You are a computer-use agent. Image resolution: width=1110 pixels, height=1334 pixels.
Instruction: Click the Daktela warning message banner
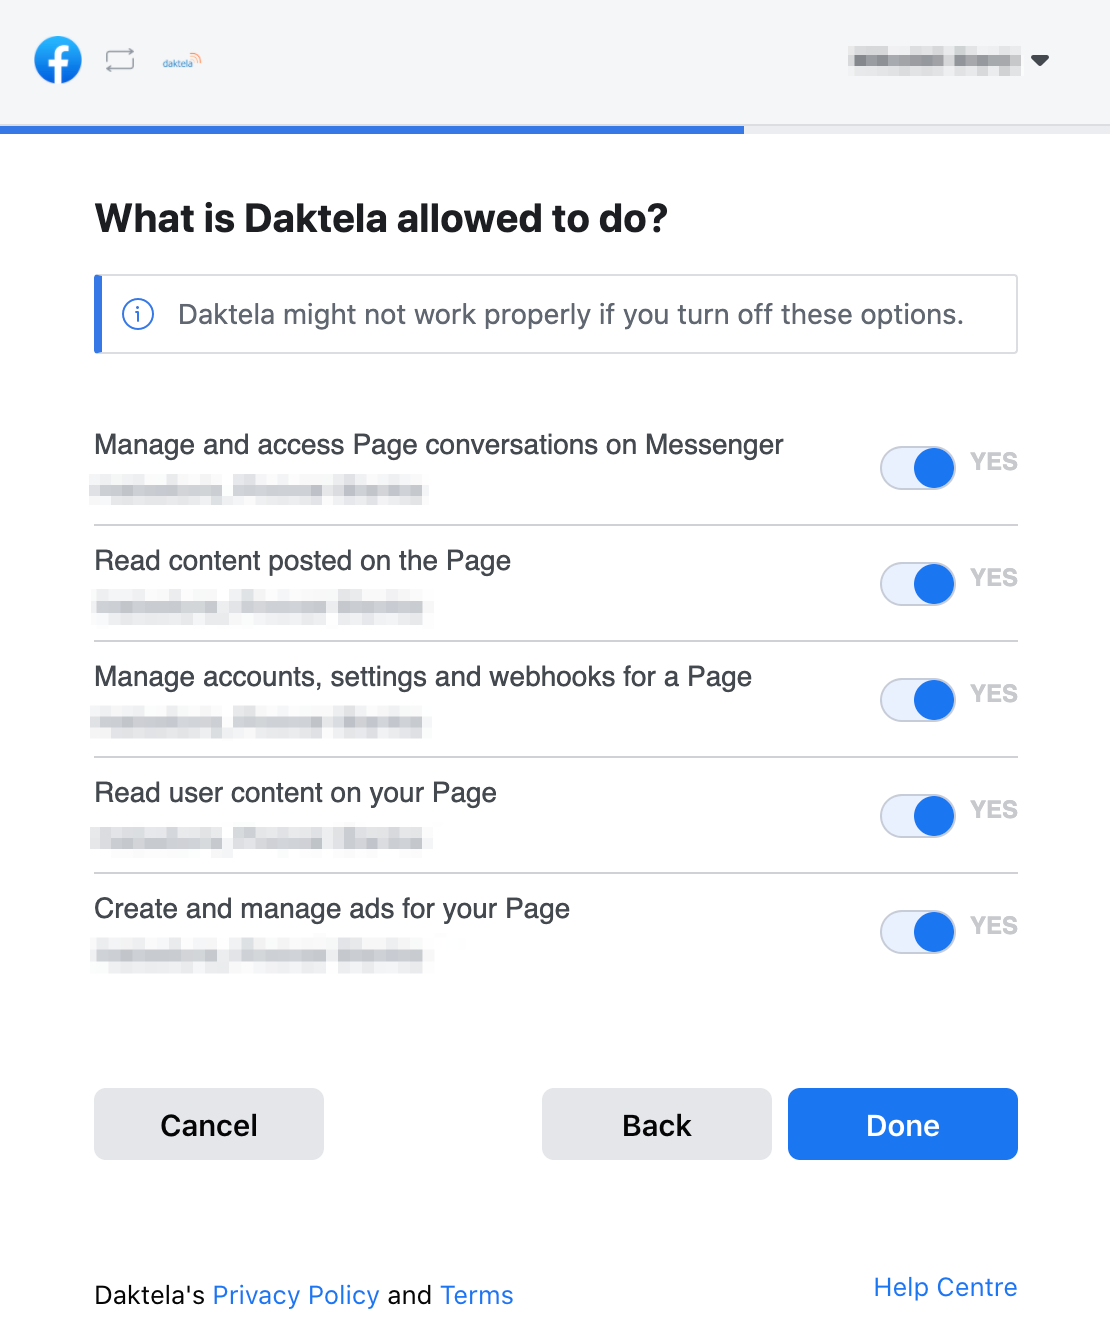pos(570,314)
